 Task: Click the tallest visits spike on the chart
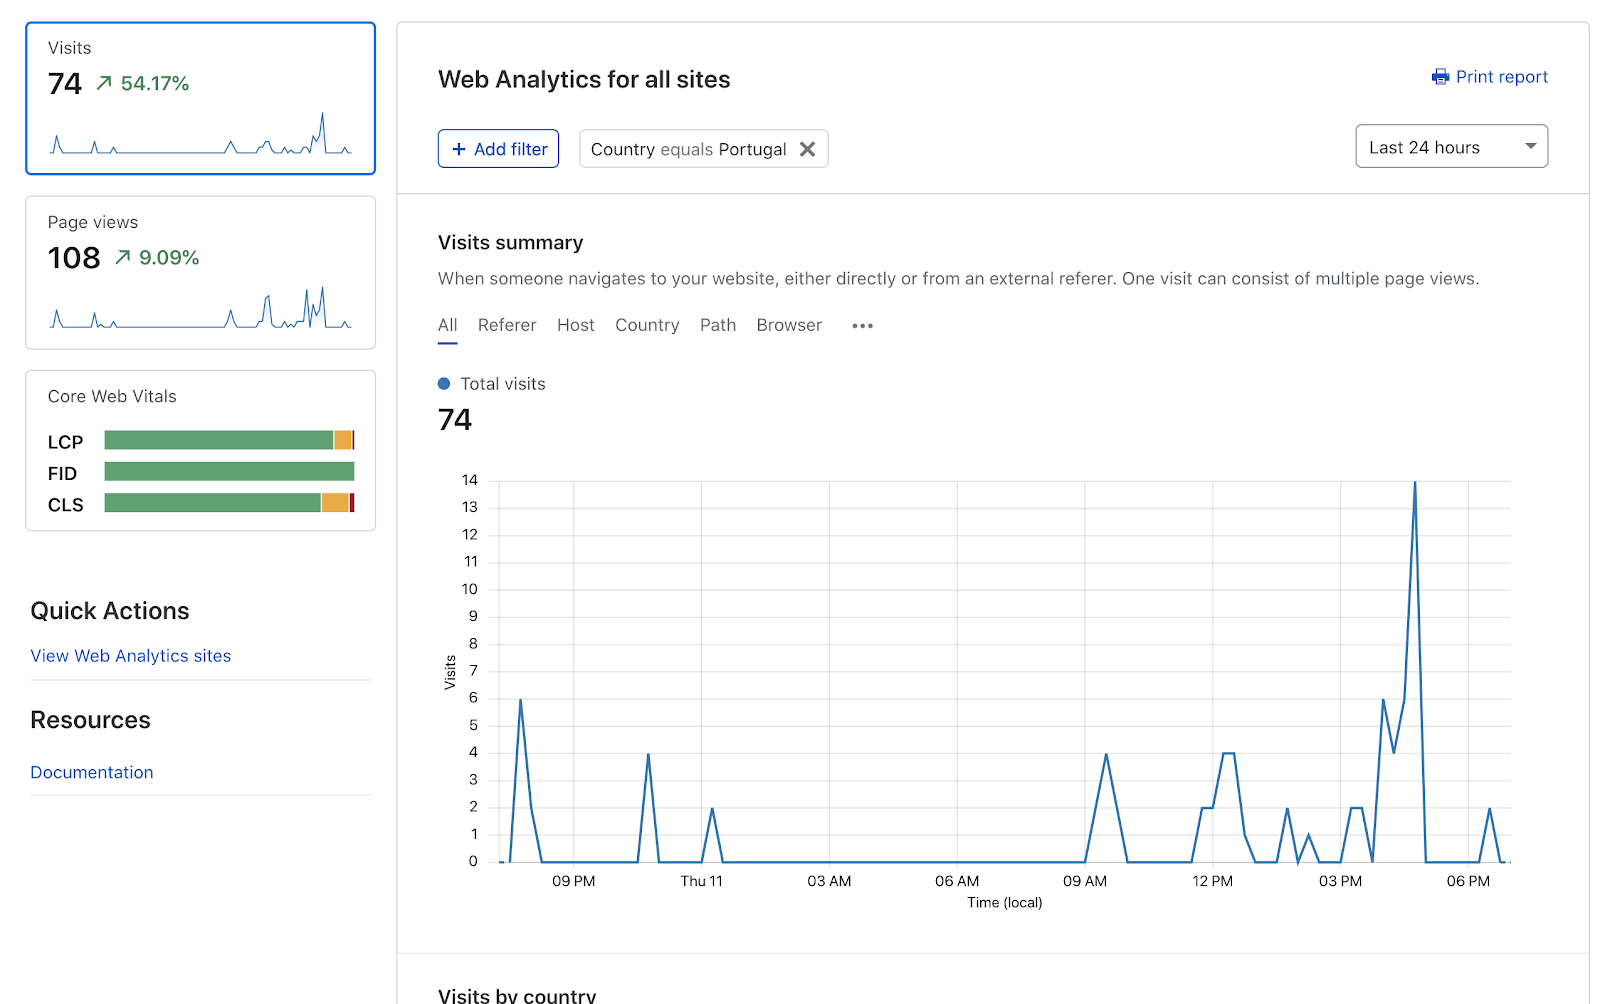tap(1415, 482)
